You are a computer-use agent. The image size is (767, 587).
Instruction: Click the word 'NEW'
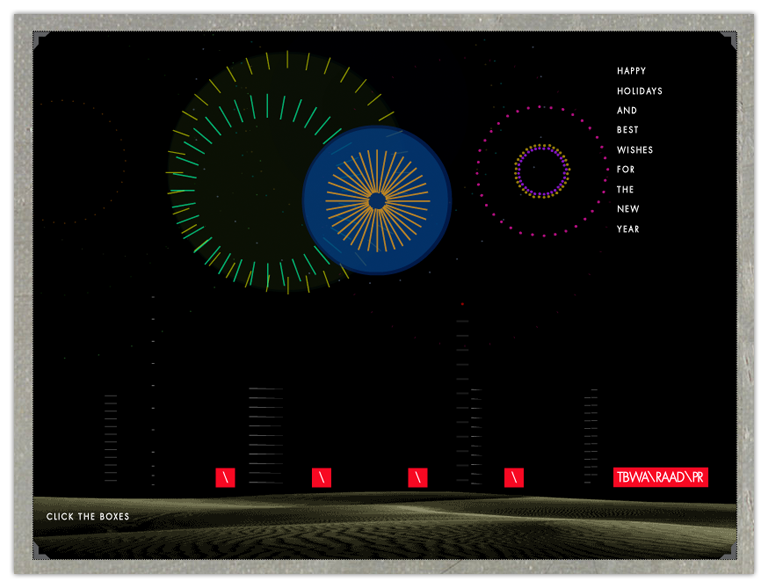pyautogui.click(x=628, y=209)
